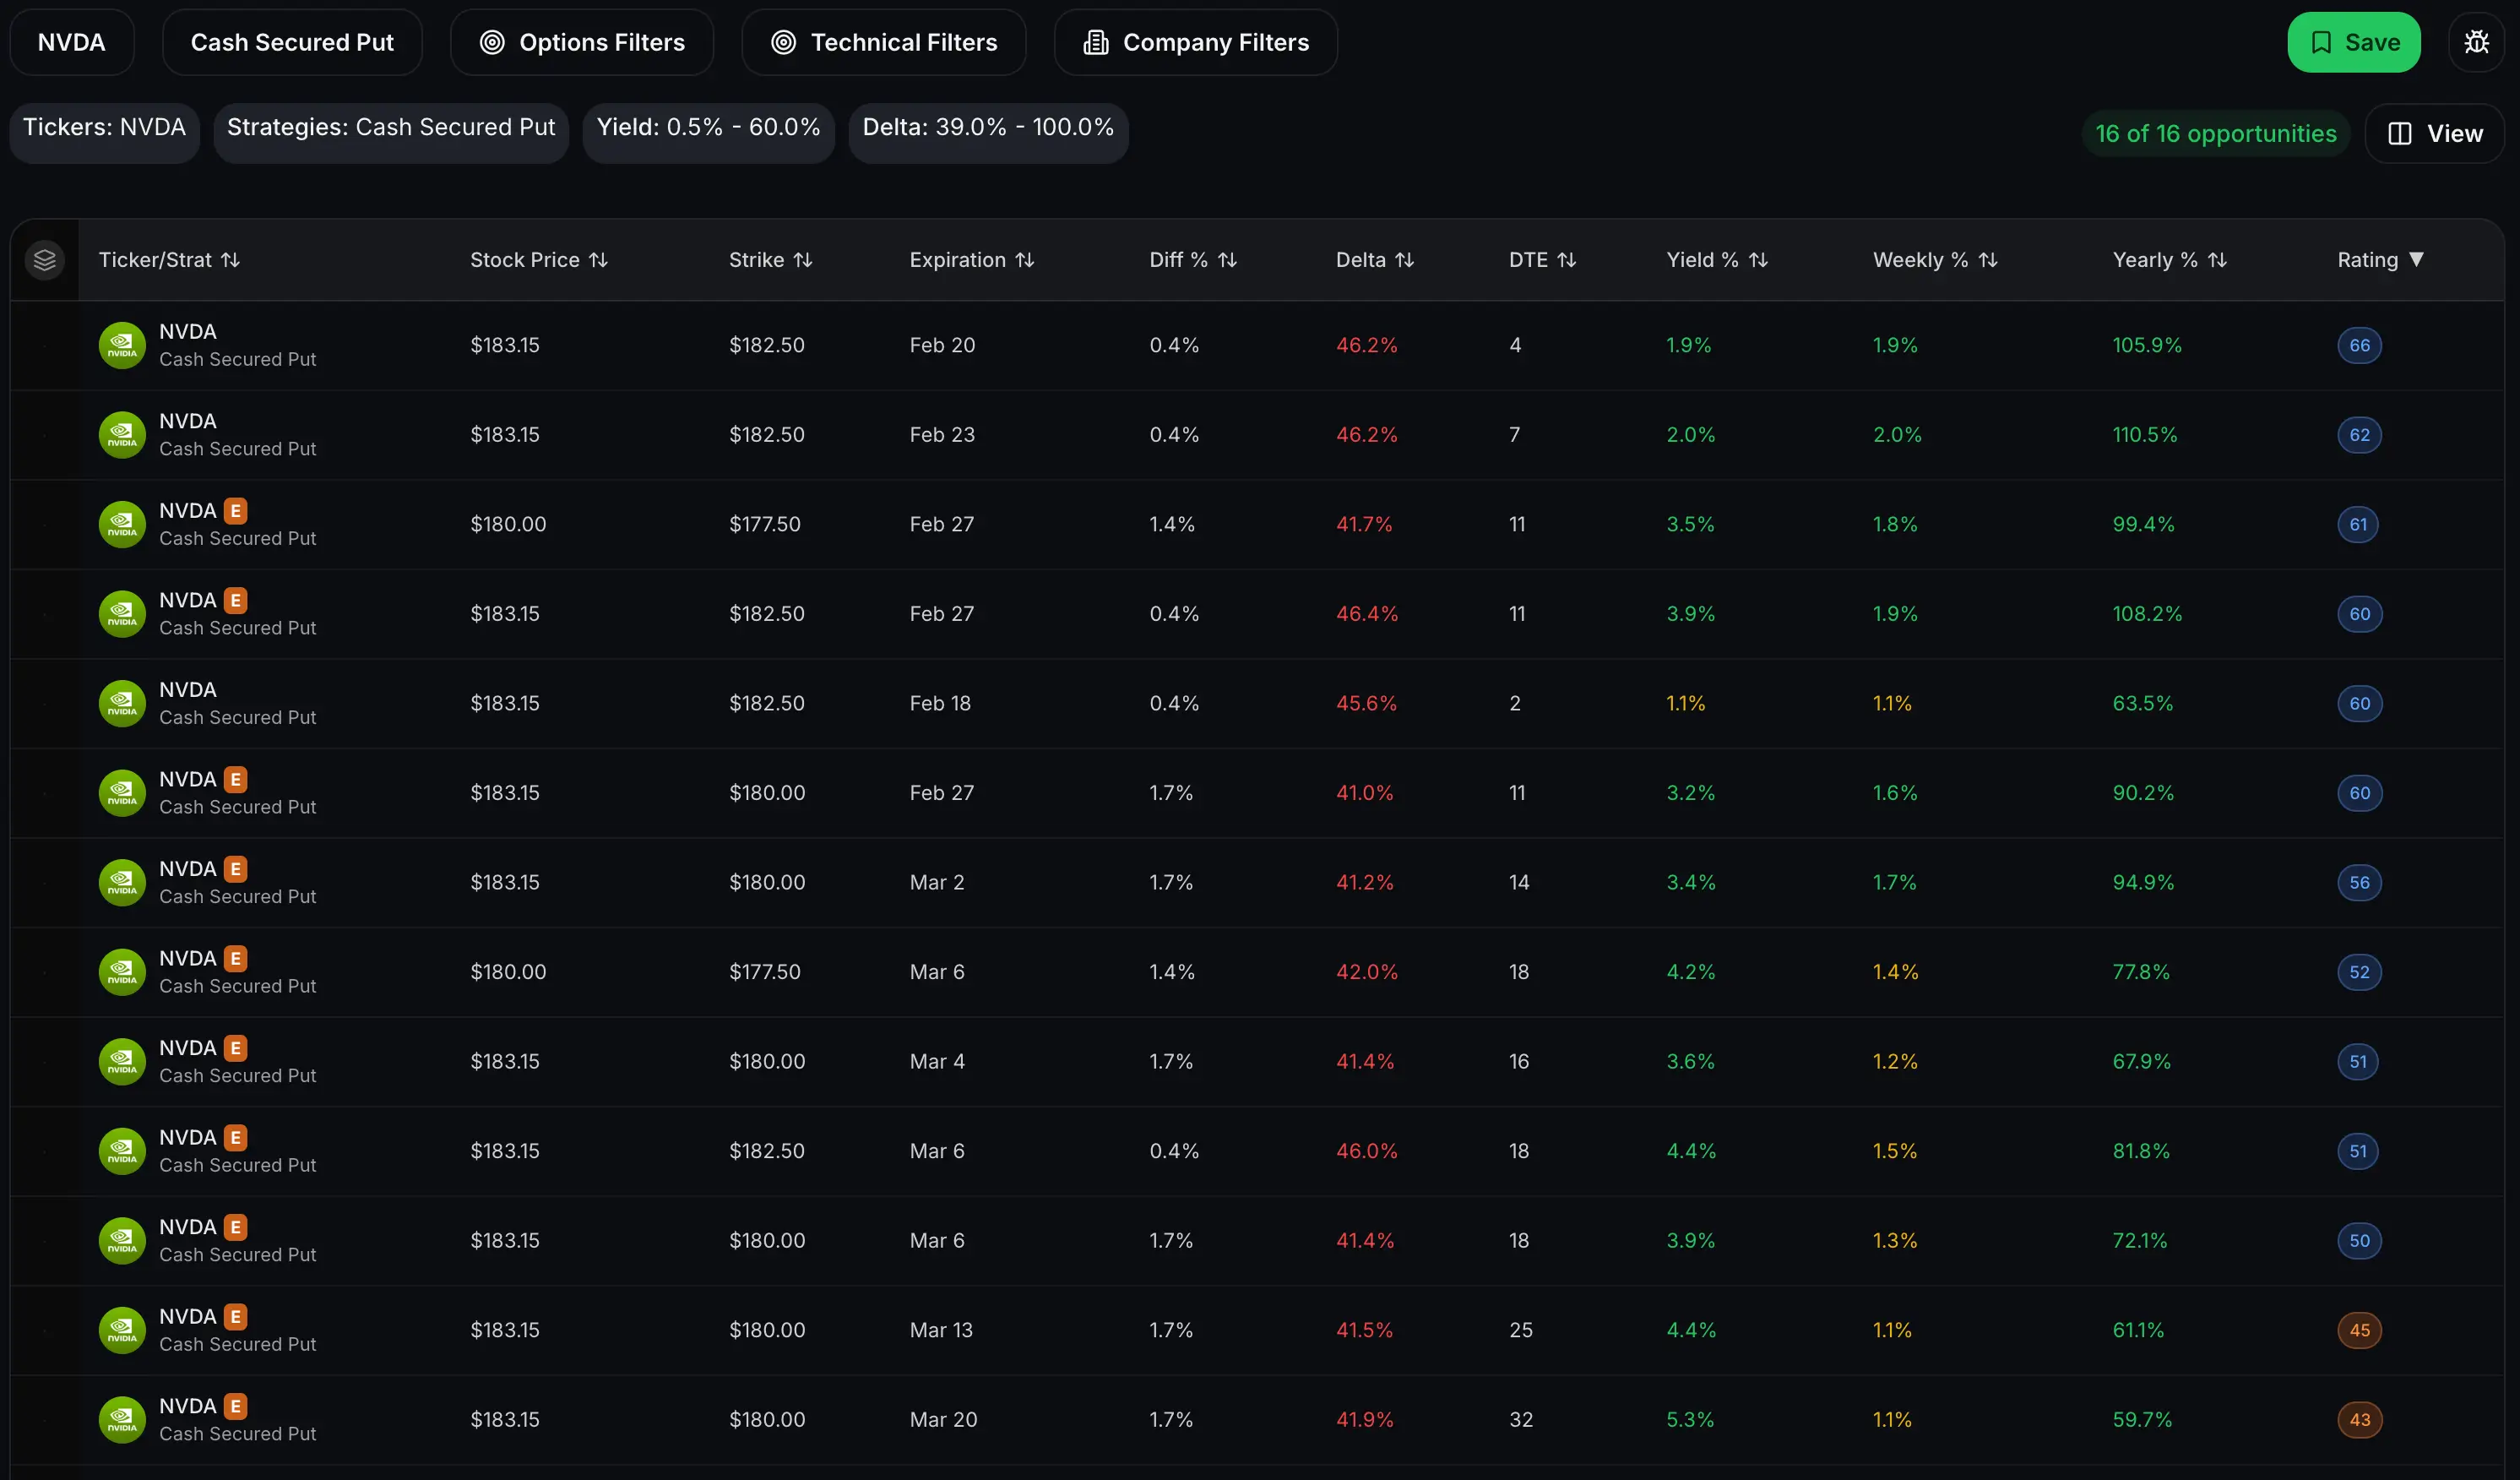The width and height of the screenshot is (2520, 1480).
Task: Open the Cash Secured Put strategy selector
Action: pos(292,42)
